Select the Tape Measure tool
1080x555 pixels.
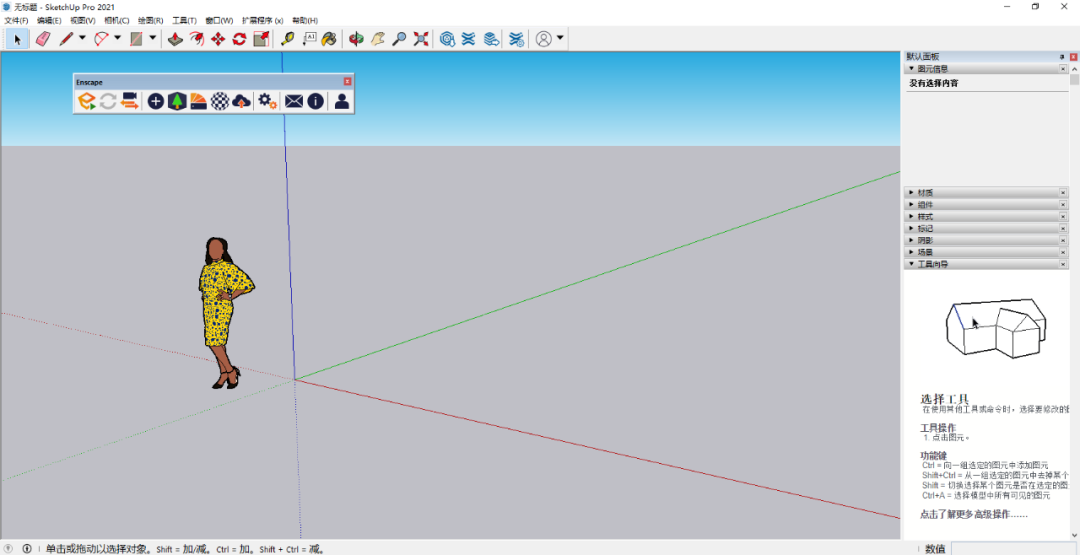pos(287,39)
